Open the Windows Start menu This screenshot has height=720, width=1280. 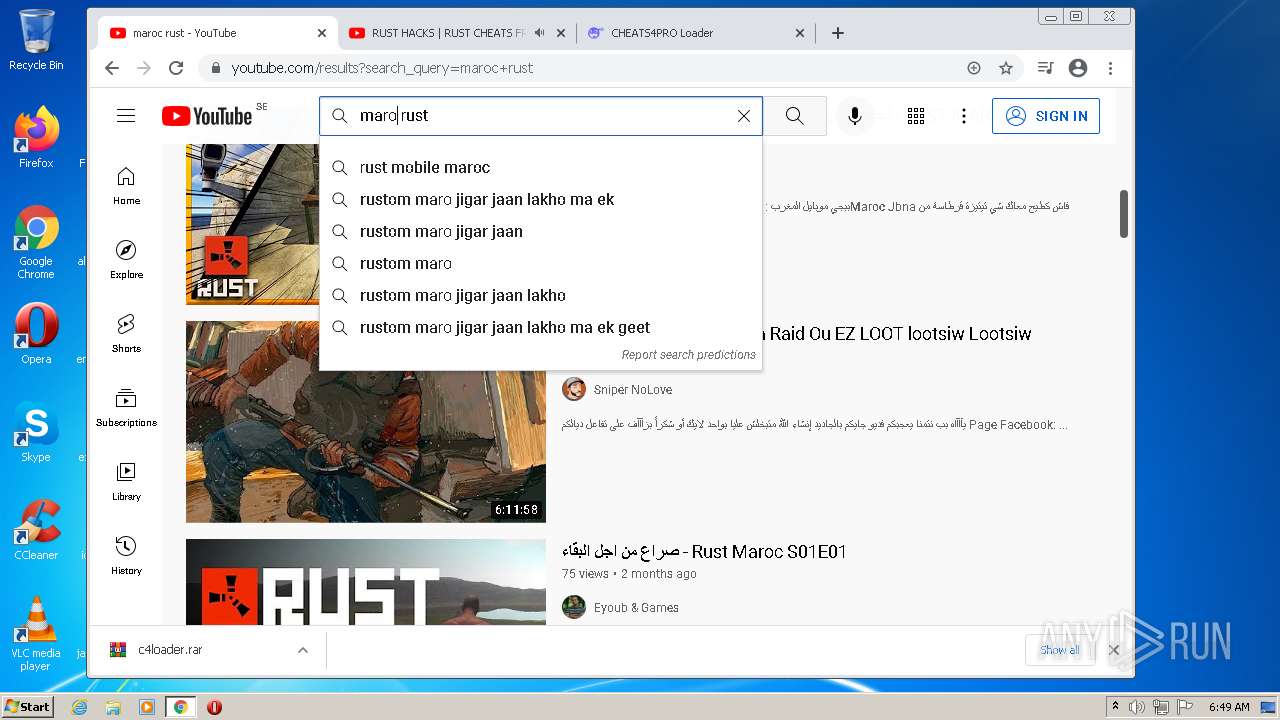coord(28,707)
